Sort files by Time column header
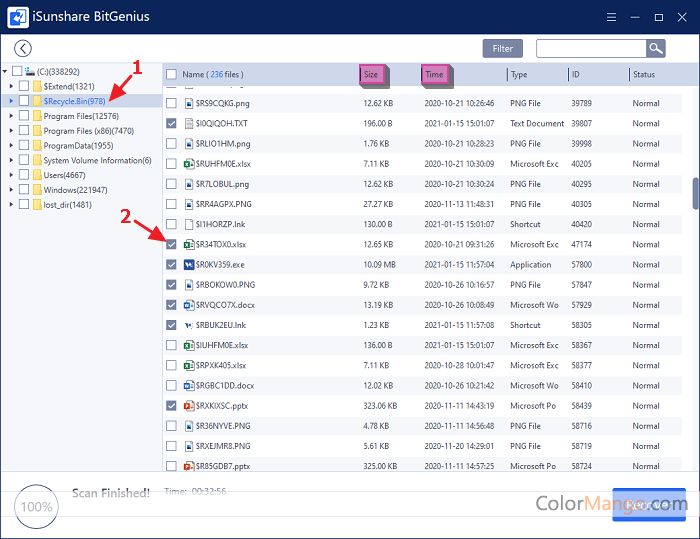This screenshot has width=700, height=539. (x=434, y=75)
